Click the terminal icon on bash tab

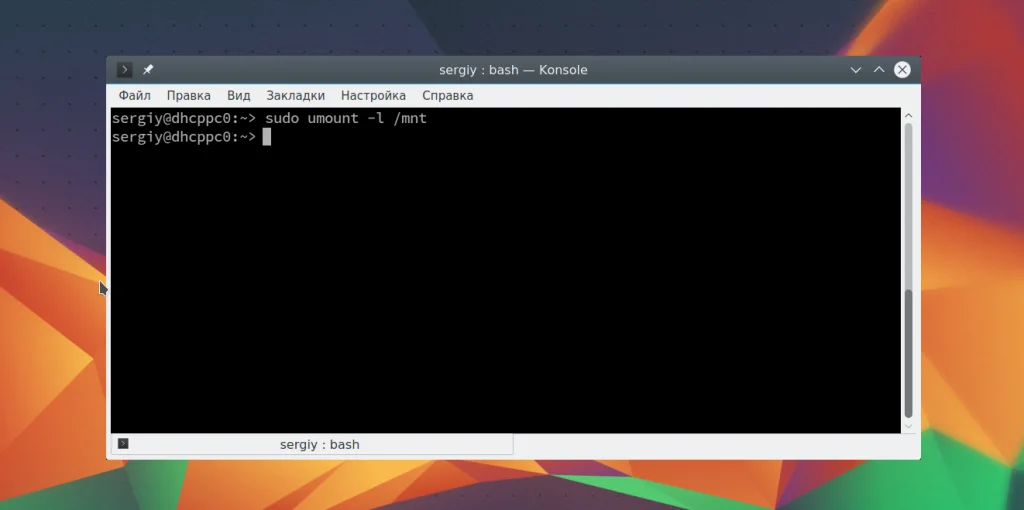123,444
